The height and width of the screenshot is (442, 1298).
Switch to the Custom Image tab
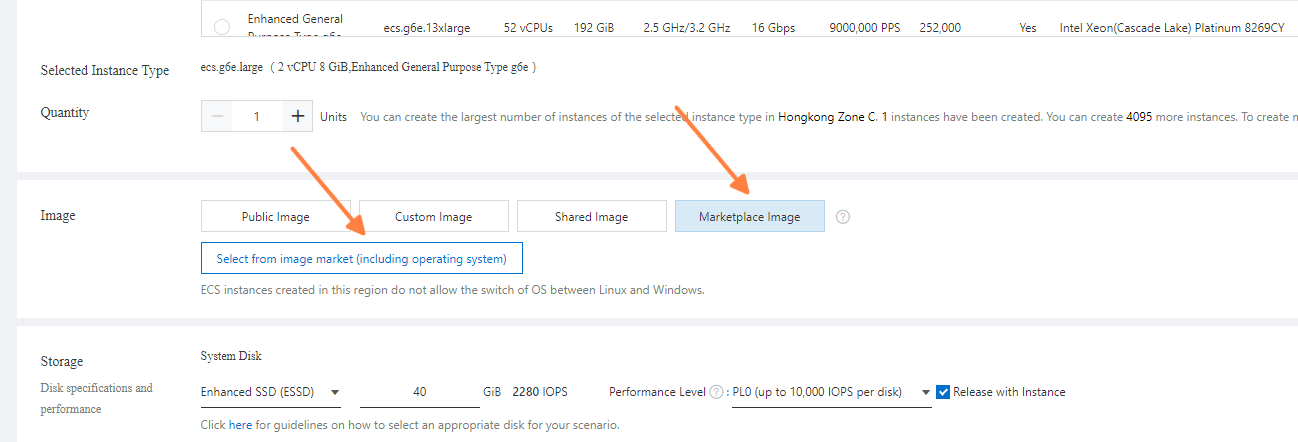(x=433, y=216)
